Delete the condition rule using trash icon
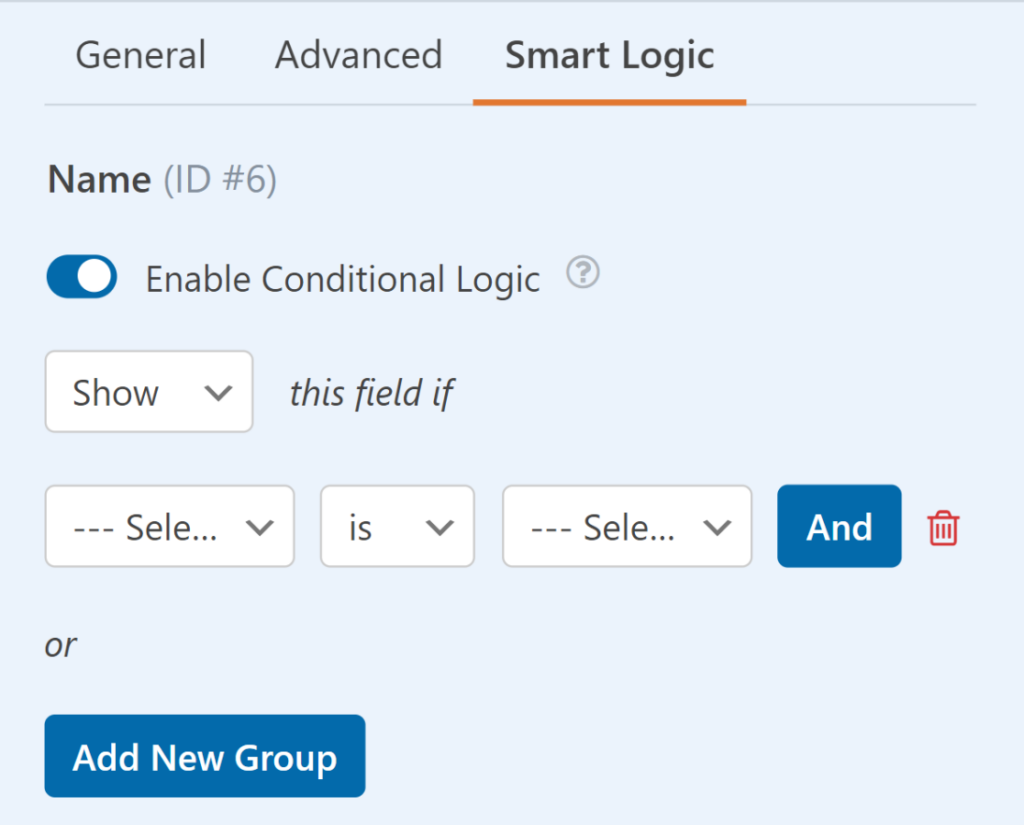Screen dimensions: 1024x825 (941, 526)
